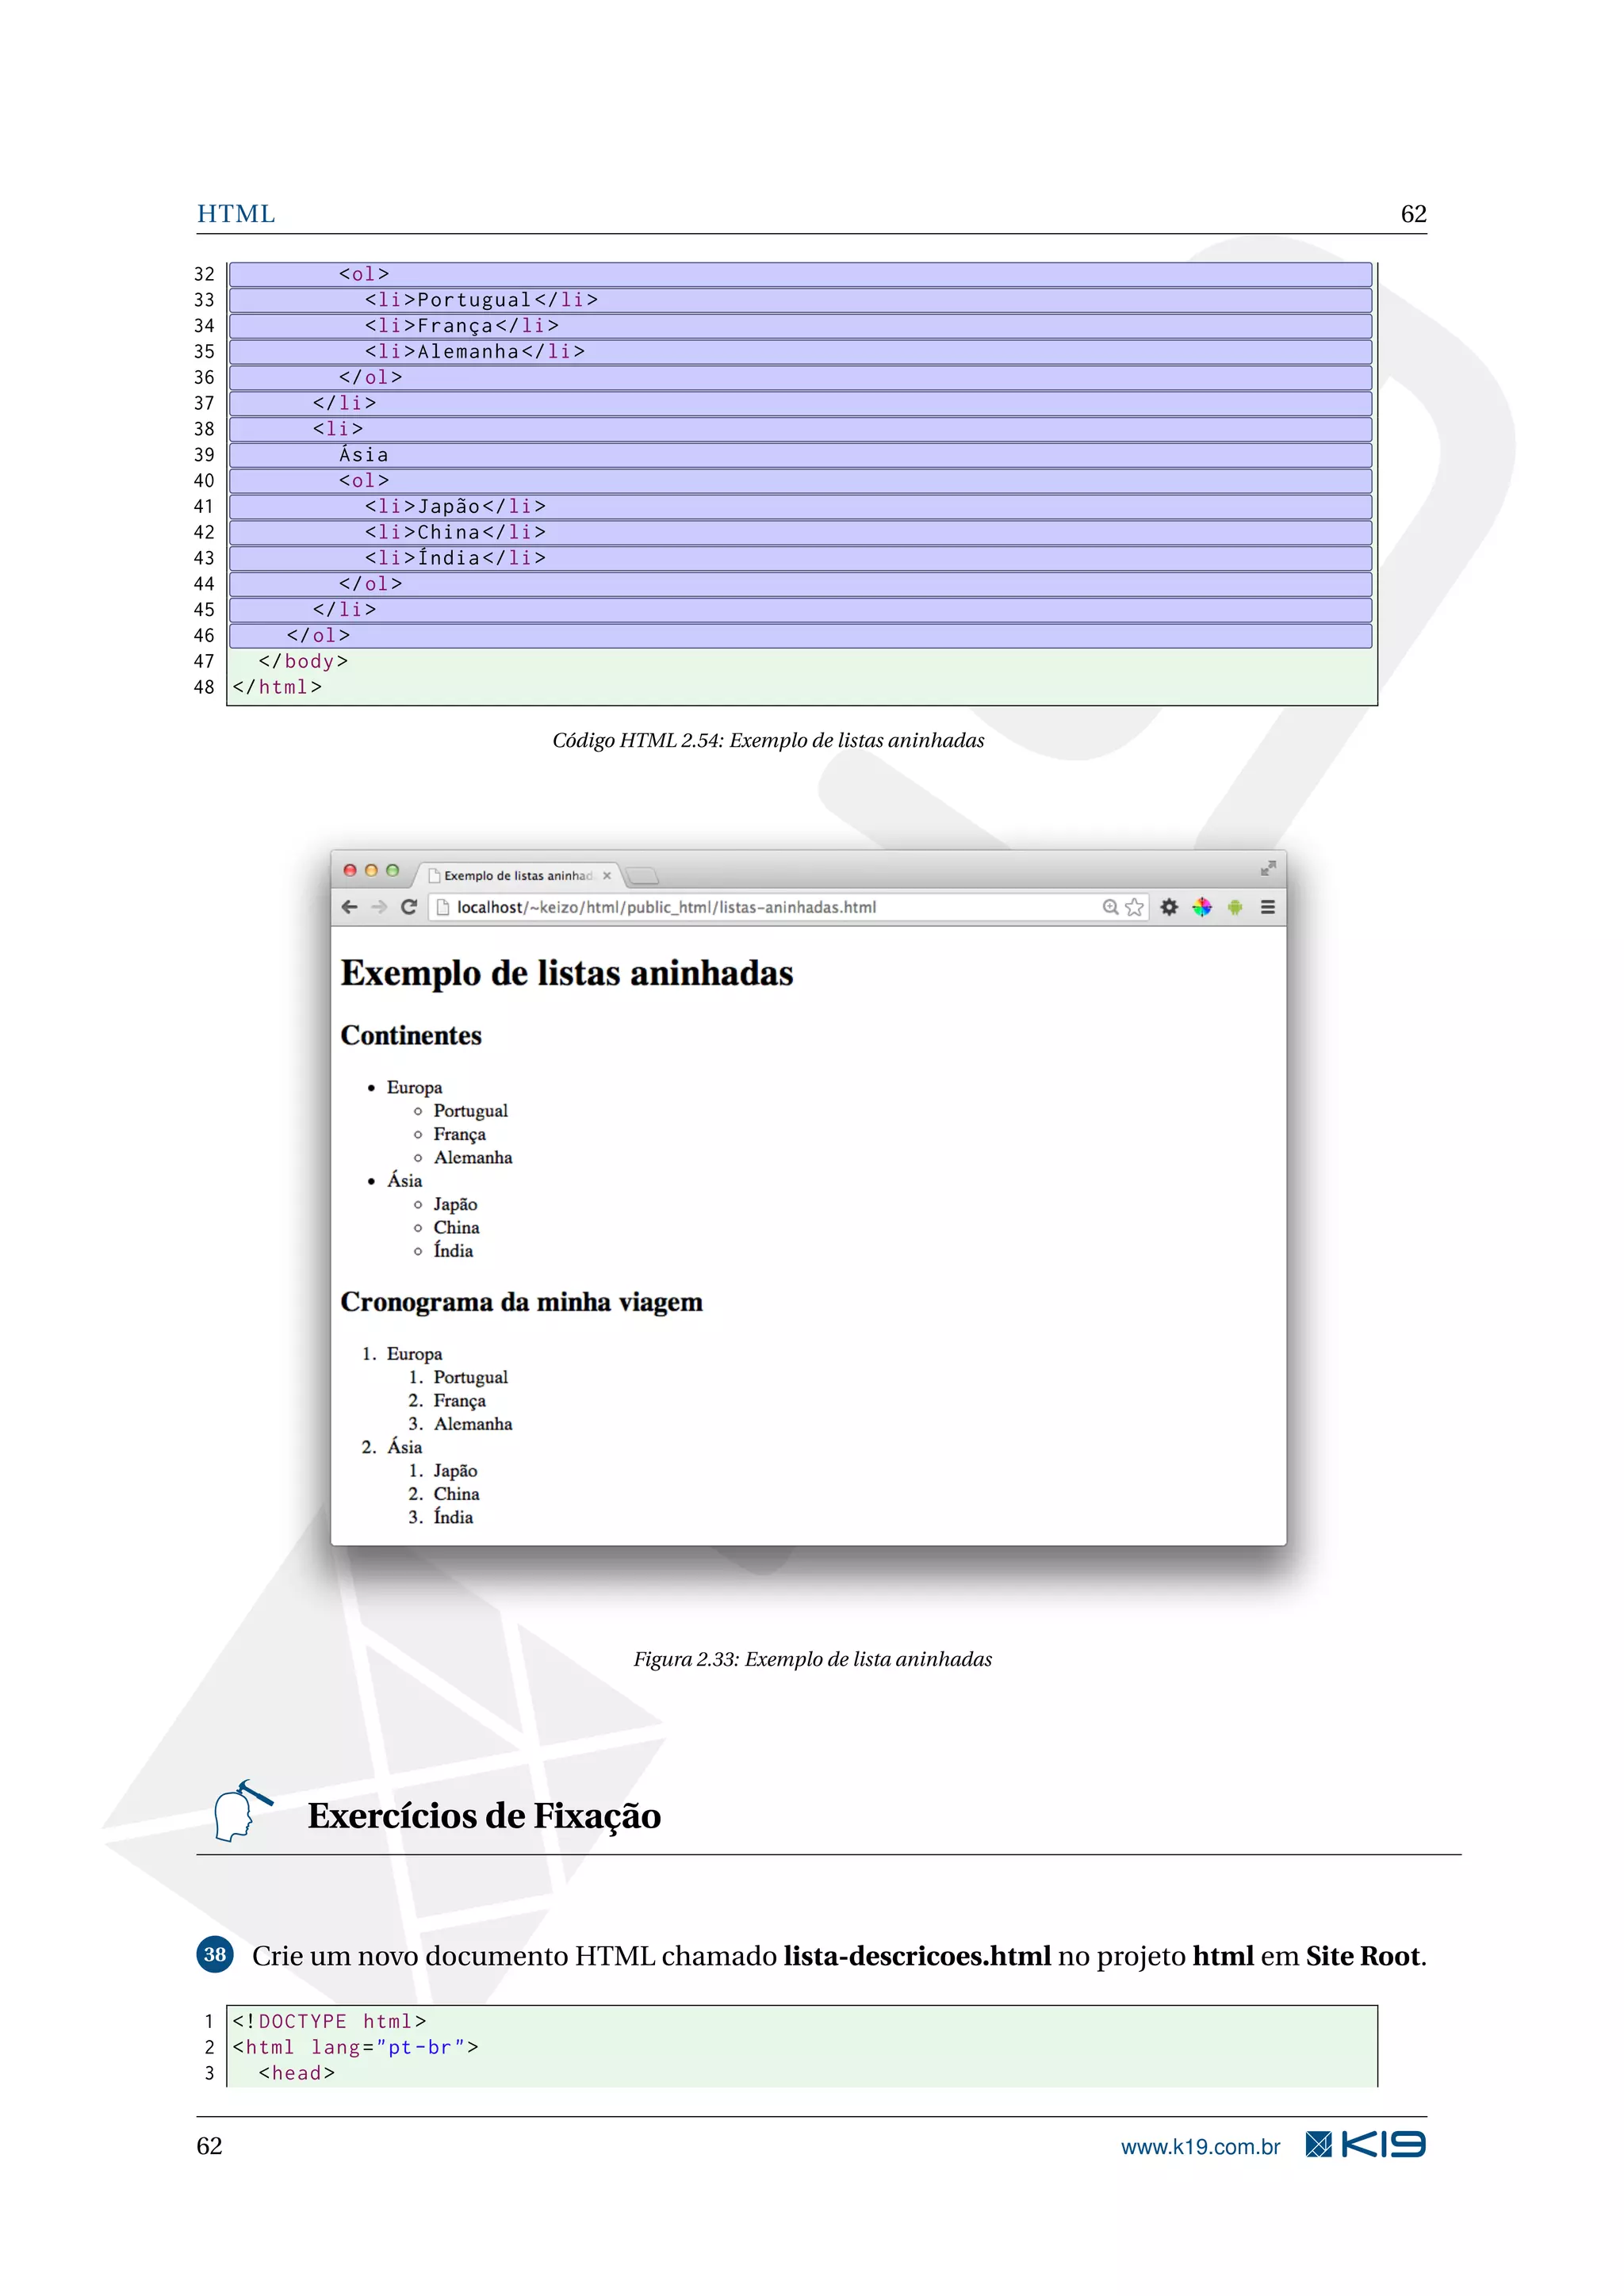Open the Chrome hamburger menu
This screenshot has width=1624, height=2296.
click(1268, 907)
